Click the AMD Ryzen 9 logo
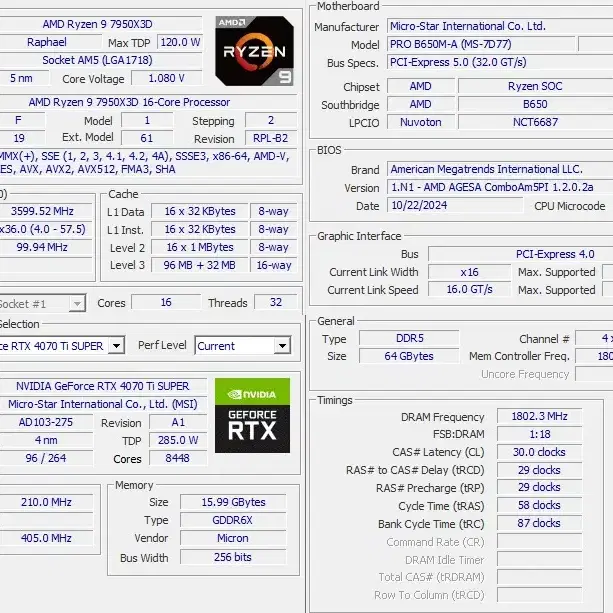Viewport: 613px width, 613px height. click(255, 51)
